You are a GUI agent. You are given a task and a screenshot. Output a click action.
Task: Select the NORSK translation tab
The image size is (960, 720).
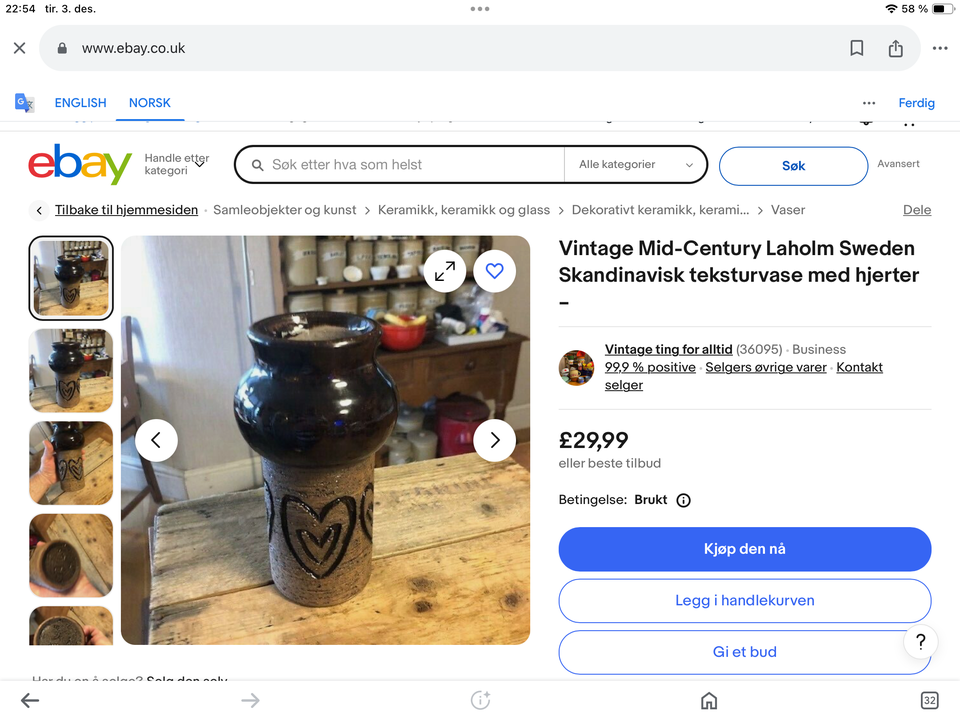(x=149, y=103)
